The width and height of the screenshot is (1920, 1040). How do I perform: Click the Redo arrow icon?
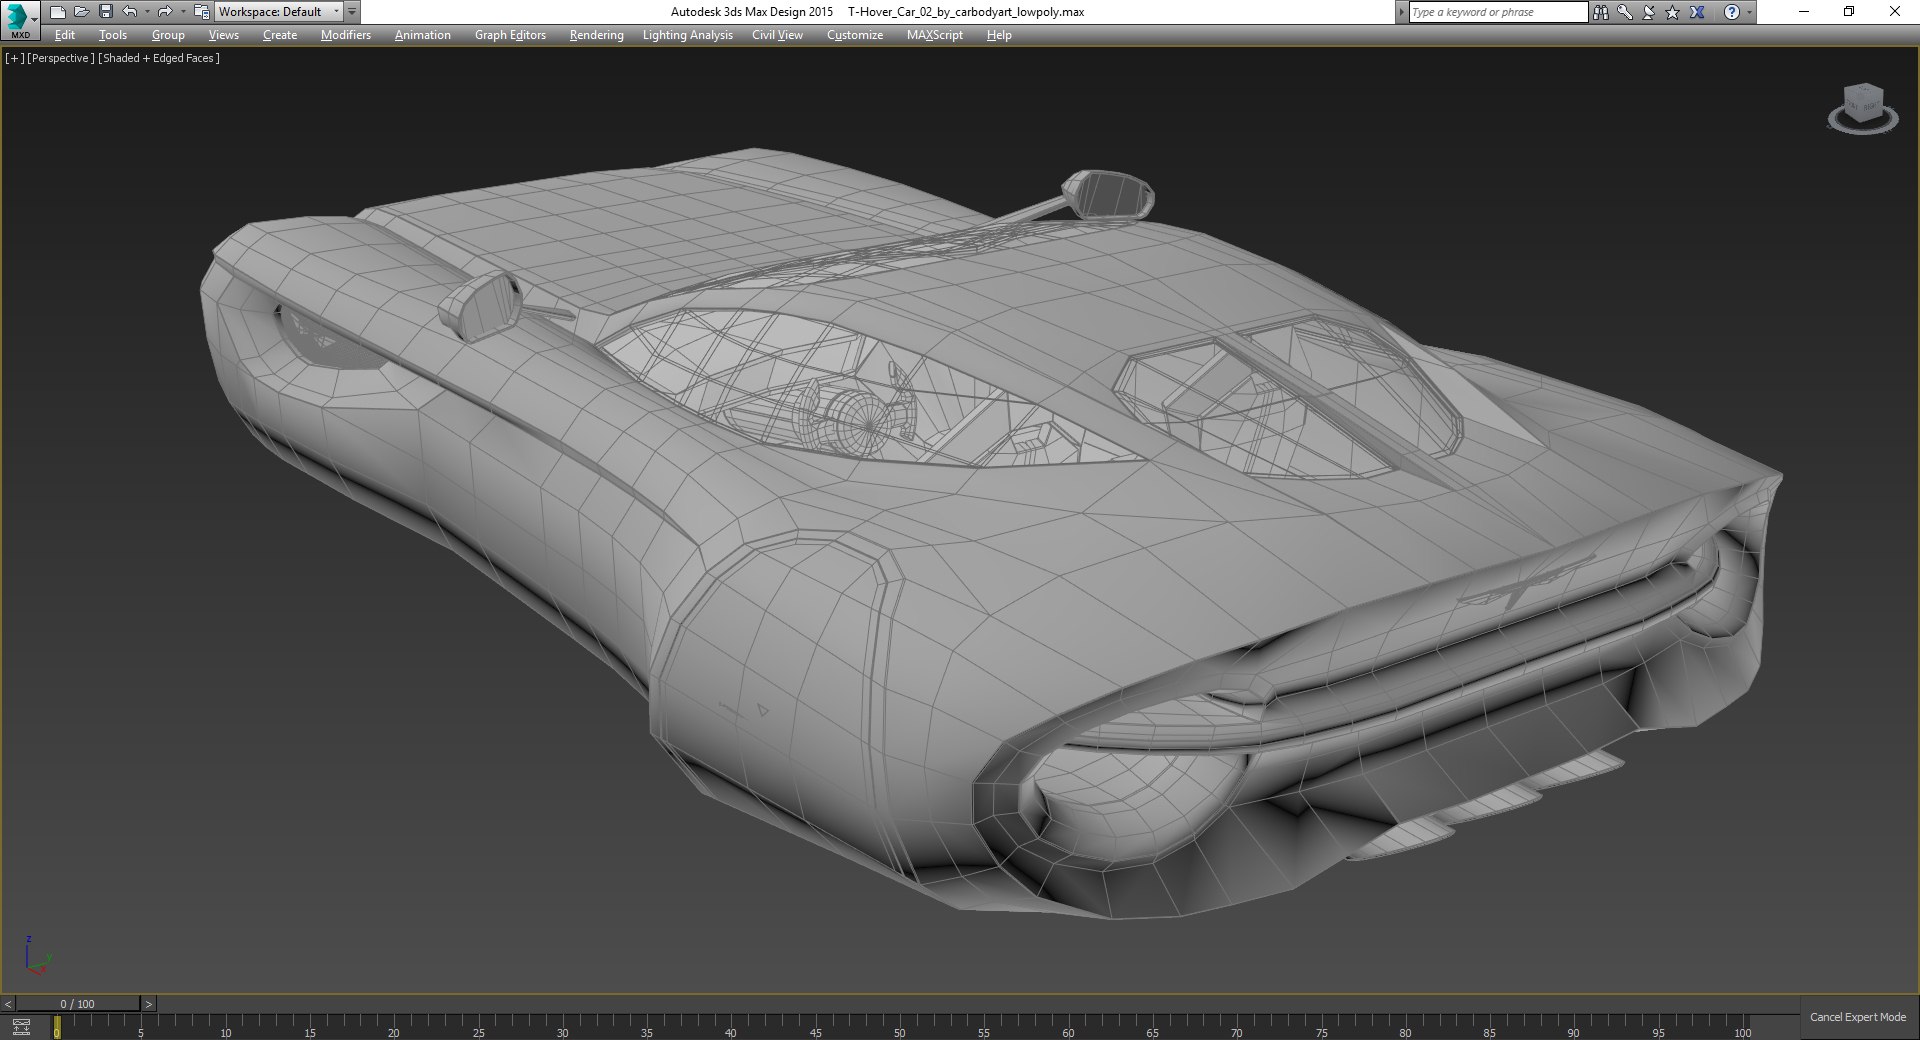165,12
